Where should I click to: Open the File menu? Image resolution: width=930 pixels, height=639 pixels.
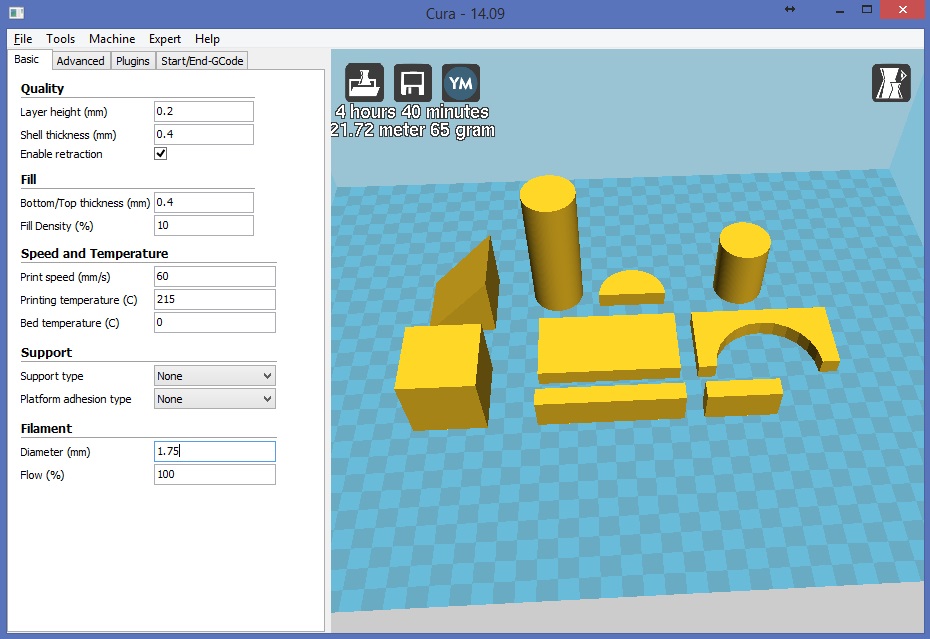coord(23,39)
